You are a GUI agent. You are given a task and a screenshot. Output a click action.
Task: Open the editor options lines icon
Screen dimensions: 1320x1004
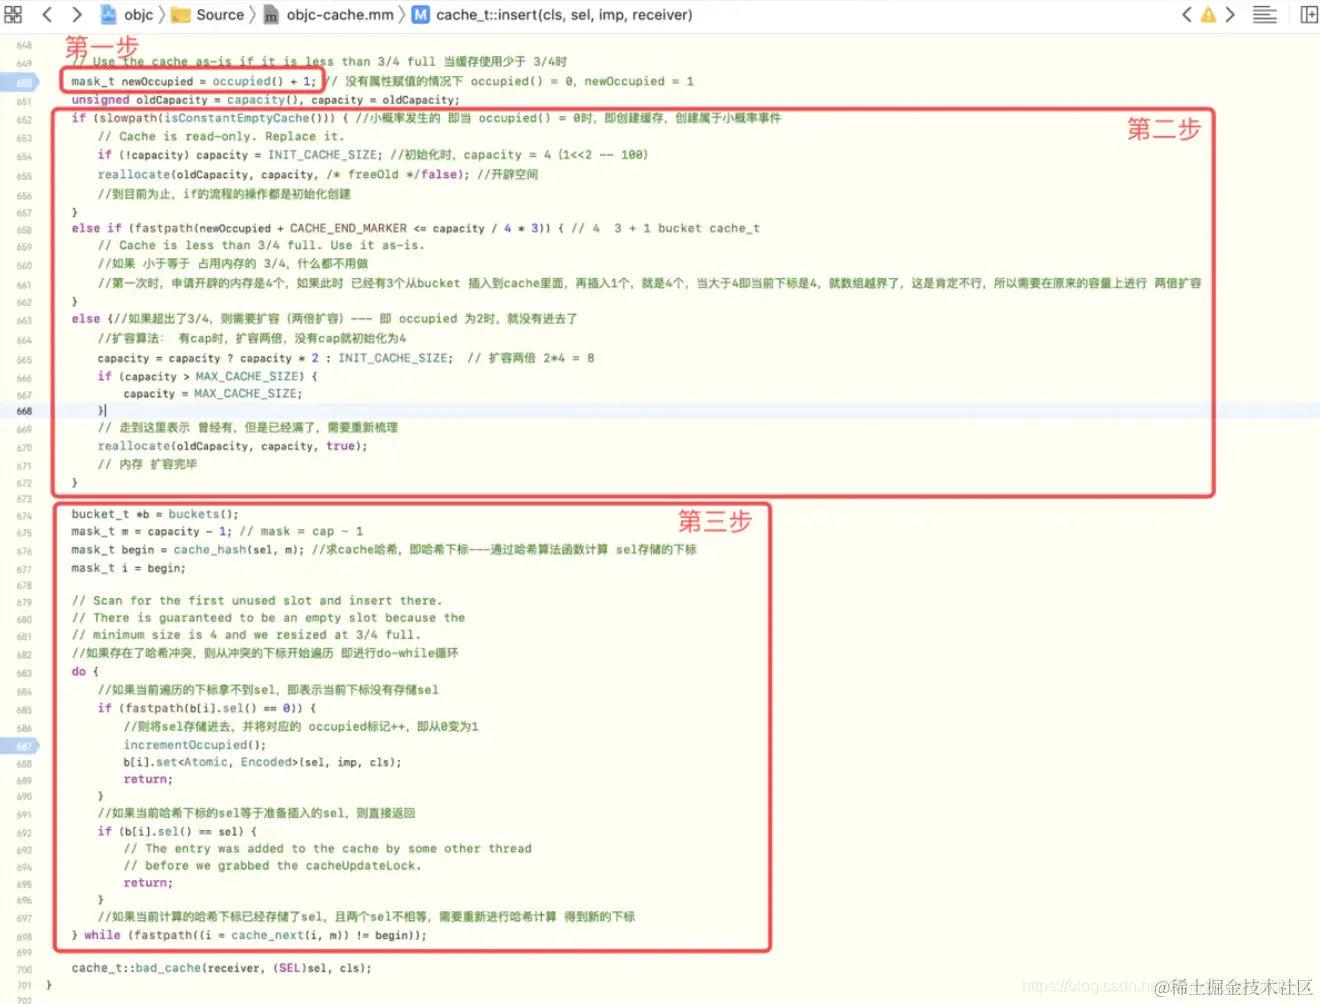tap(1265, 14)
